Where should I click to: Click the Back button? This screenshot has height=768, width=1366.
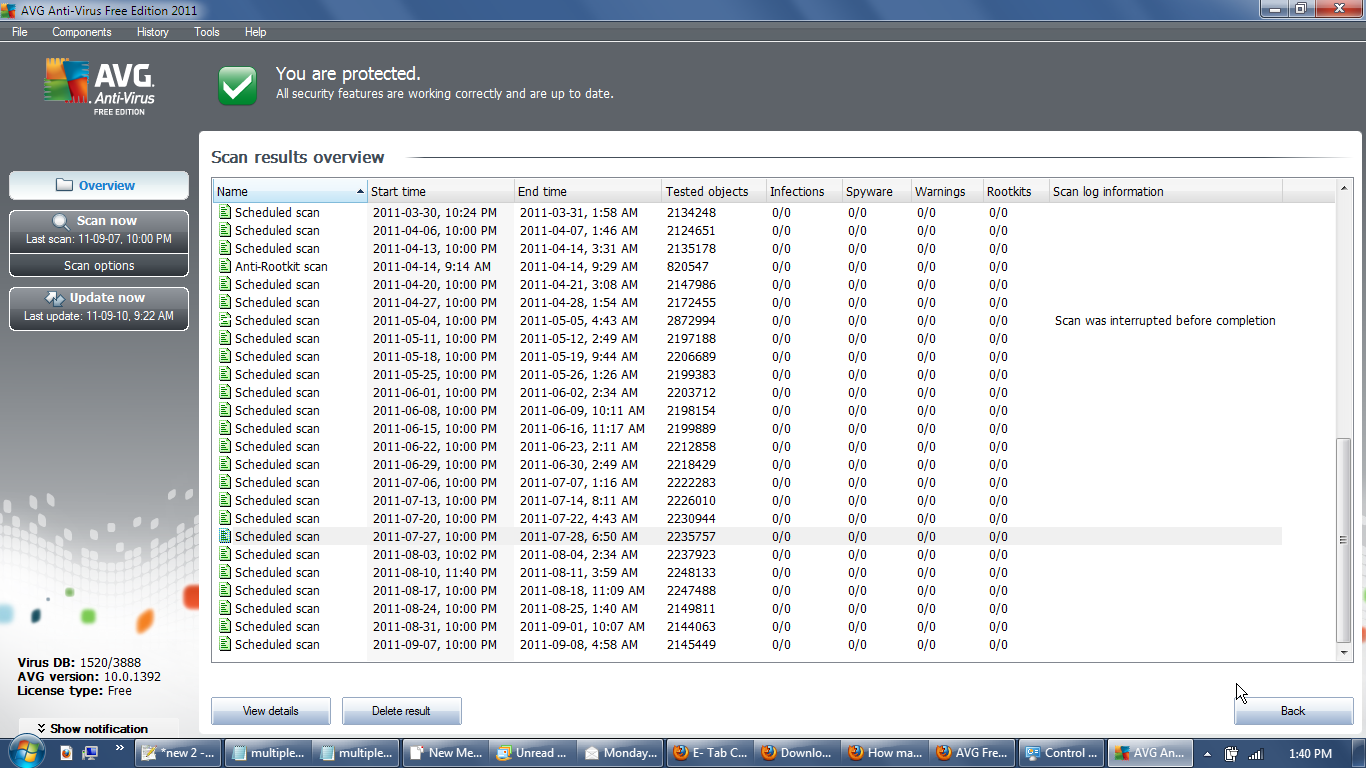pos(1293,711)
